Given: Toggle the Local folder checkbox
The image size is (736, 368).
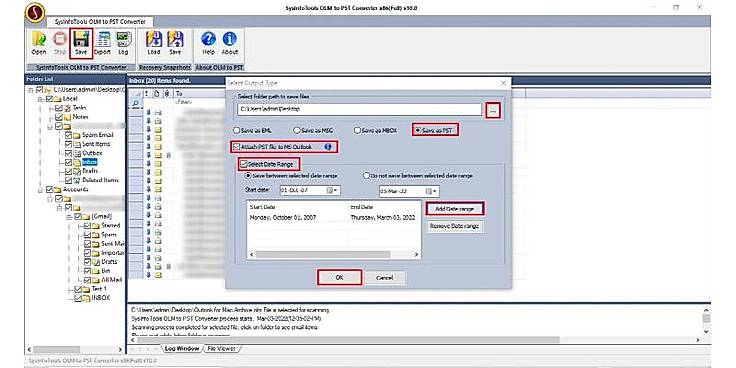Looking at the screenshot, I should click(49, 99).
